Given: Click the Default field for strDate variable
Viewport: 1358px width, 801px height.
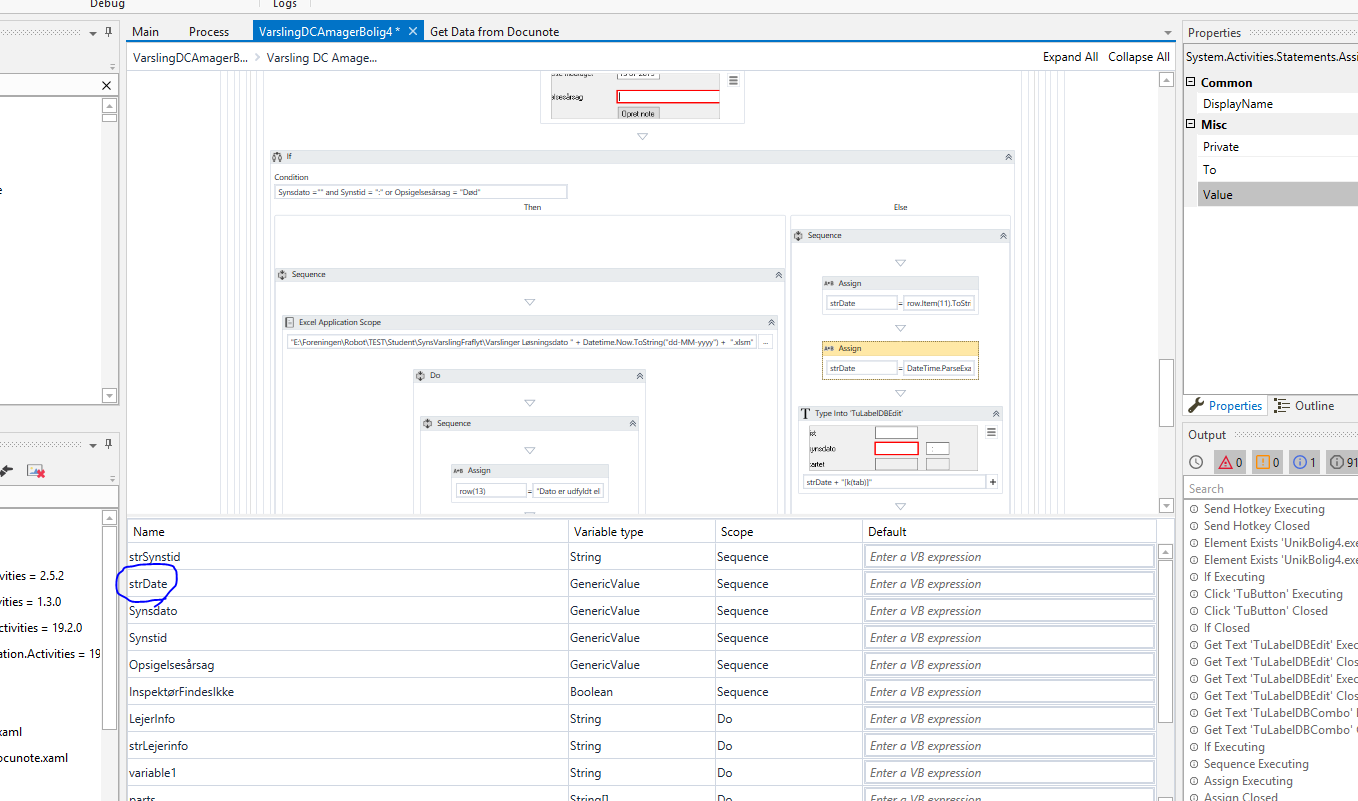Looking at the screenshot, I should coord(1009,584).
